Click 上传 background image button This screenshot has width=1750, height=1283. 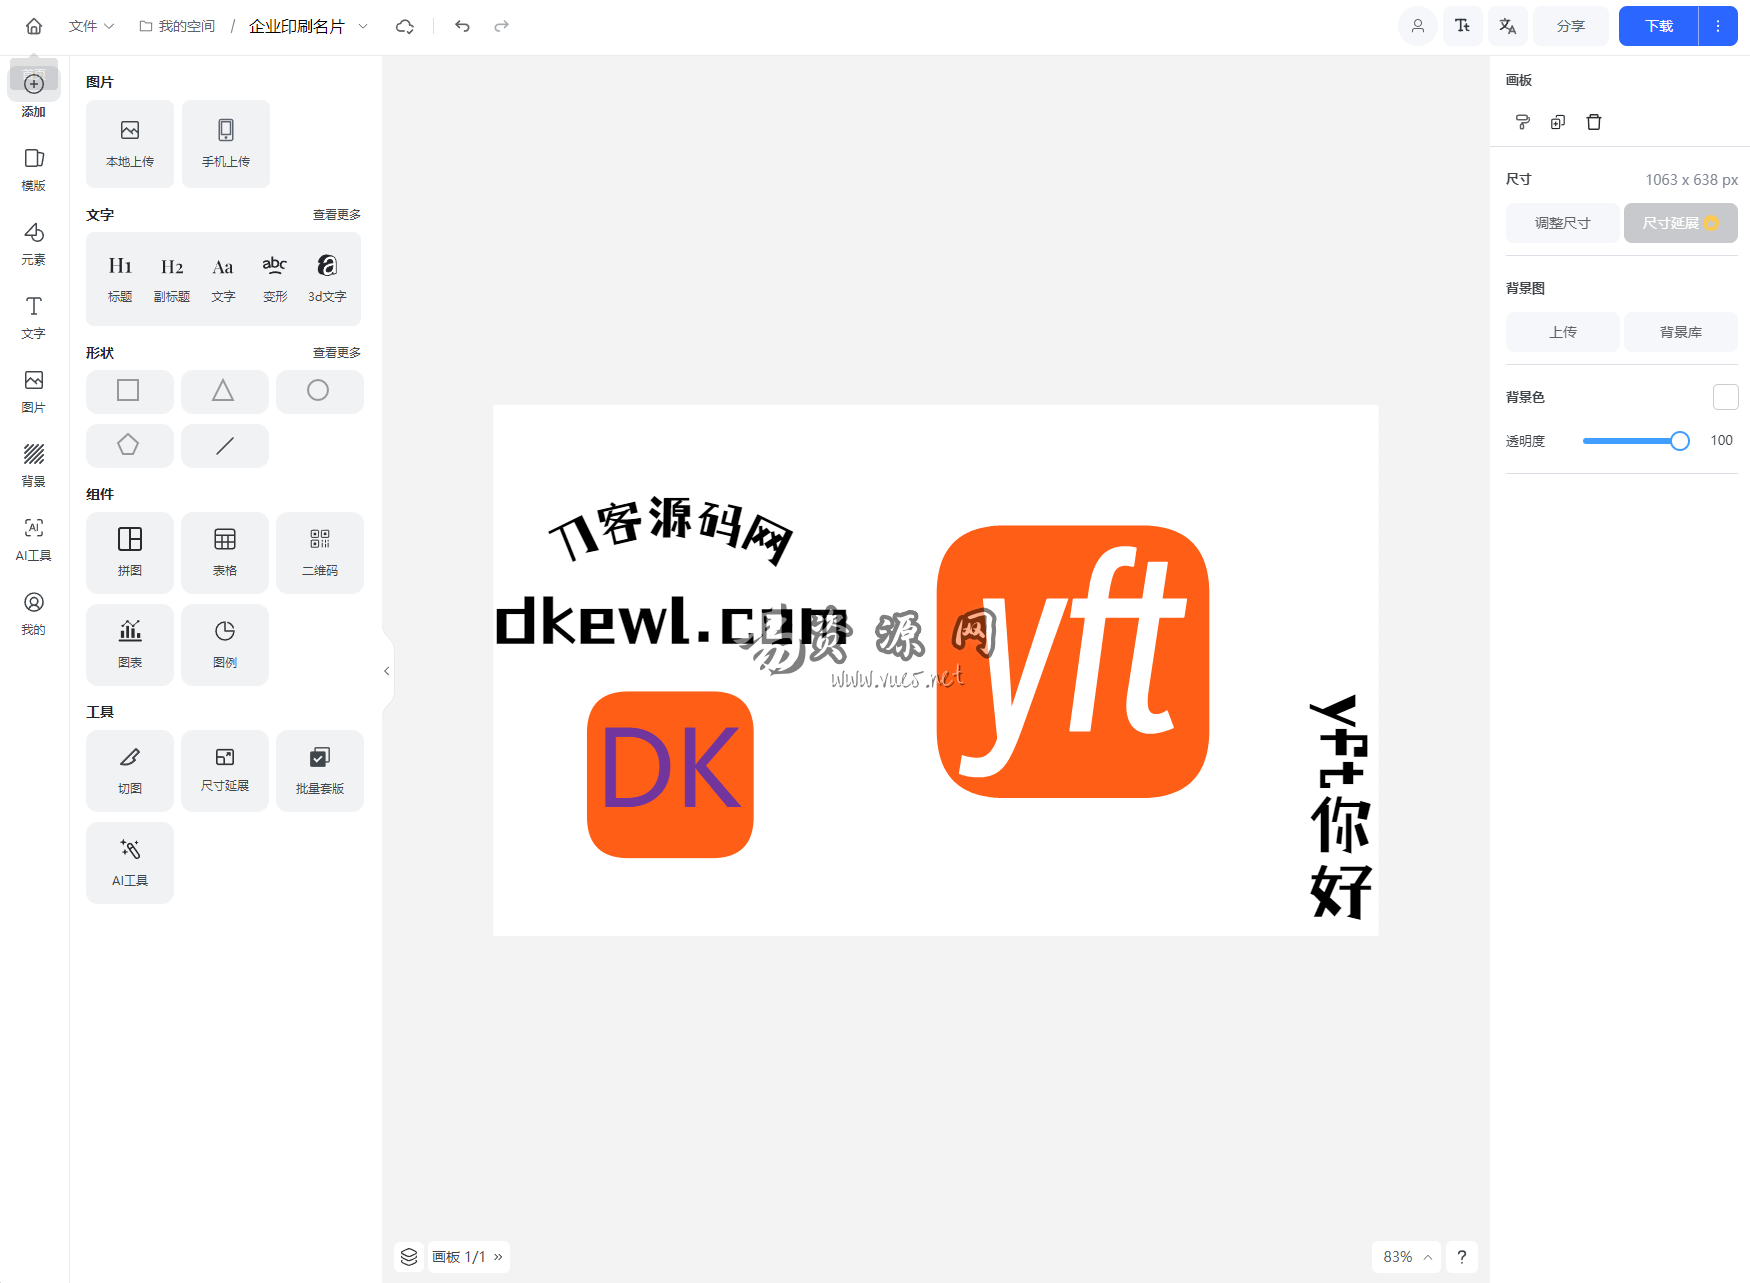tap(1562, 332)
